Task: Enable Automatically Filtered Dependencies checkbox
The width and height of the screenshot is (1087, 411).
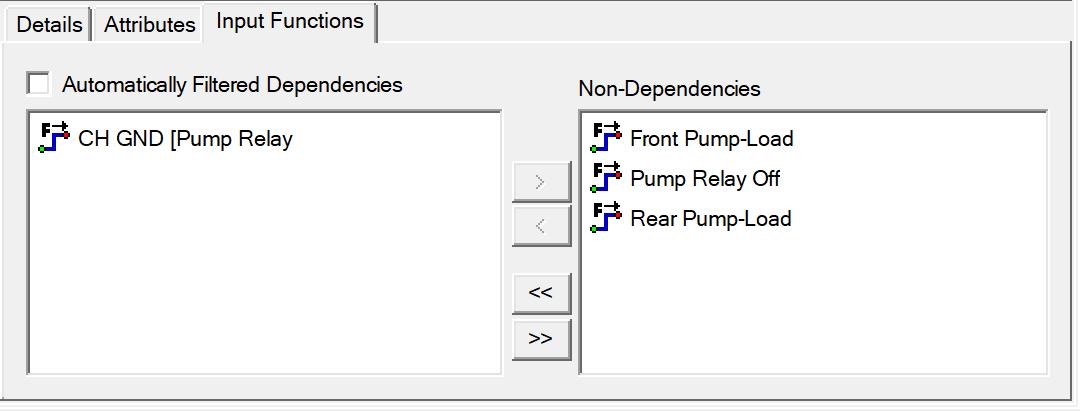Action: [39, 84]
